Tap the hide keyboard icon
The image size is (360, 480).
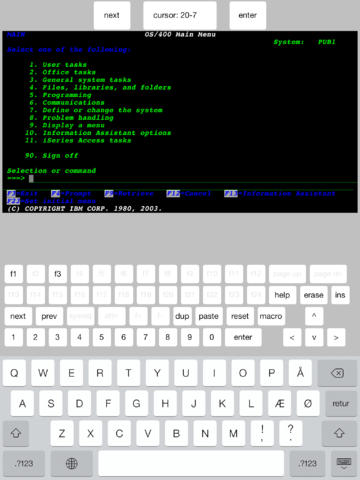(x=344, y=463)
